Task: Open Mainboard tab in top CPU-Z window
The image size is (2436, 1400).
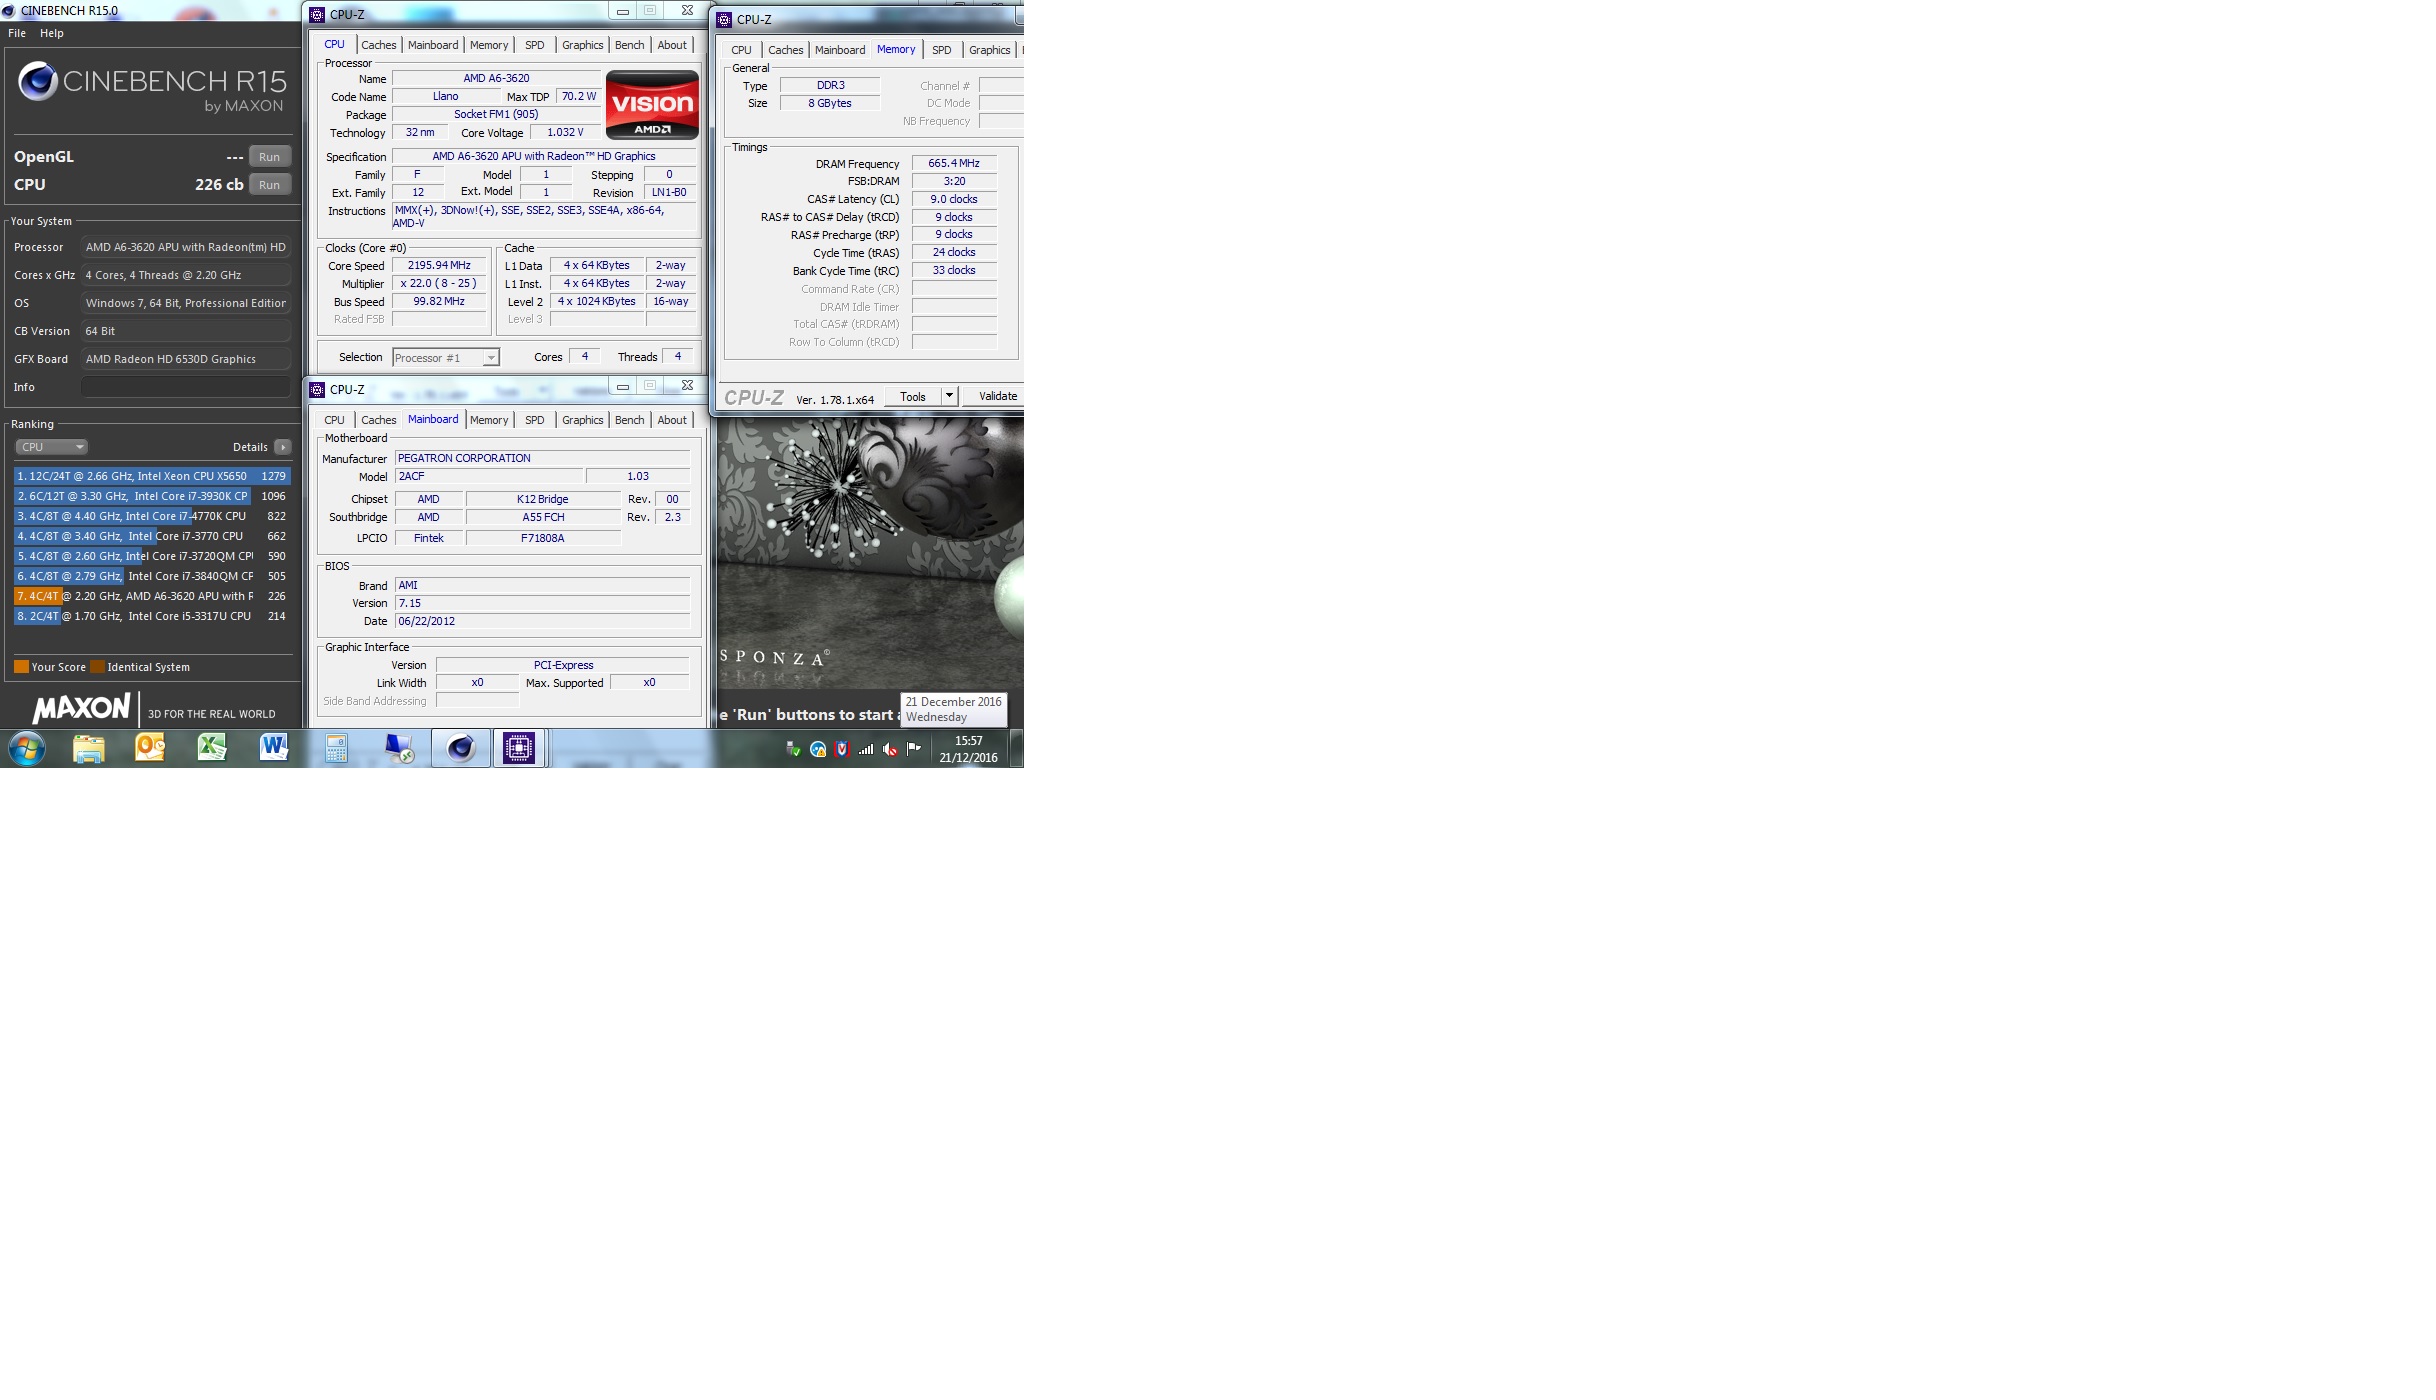Action: (433, 45)
